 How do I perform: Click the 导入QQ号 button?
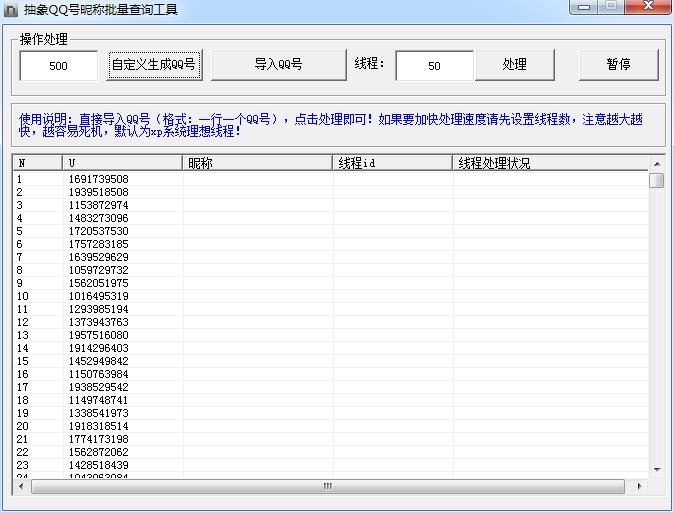(278, 65)
